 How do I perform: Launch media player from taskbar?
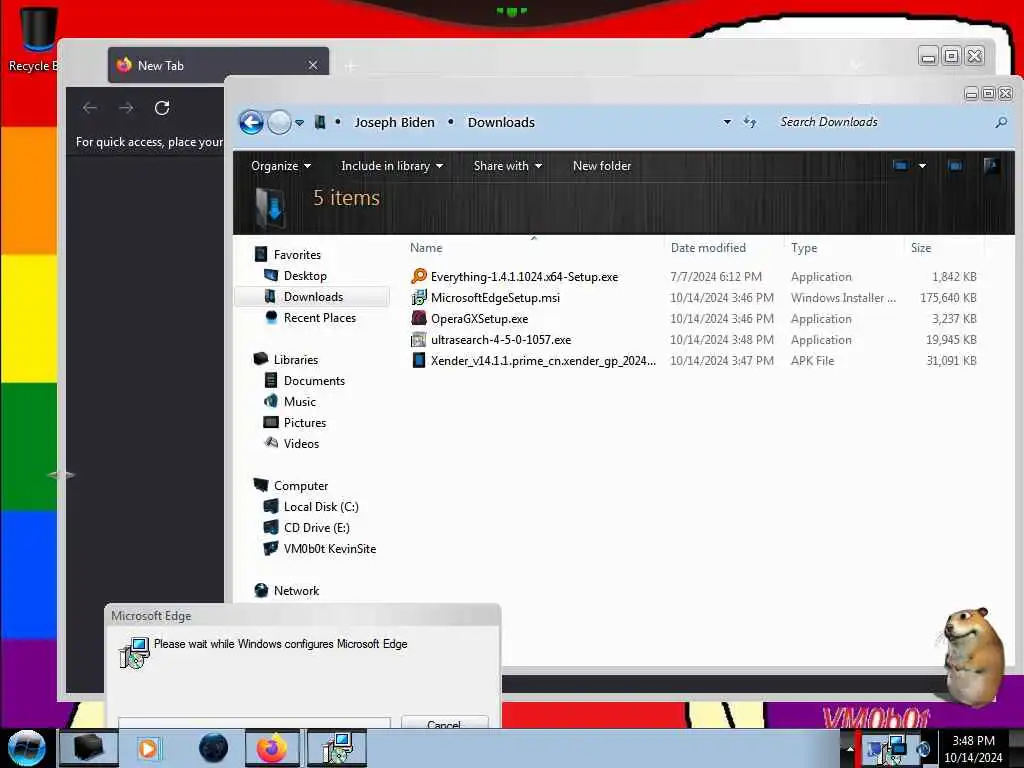point(148,748)
